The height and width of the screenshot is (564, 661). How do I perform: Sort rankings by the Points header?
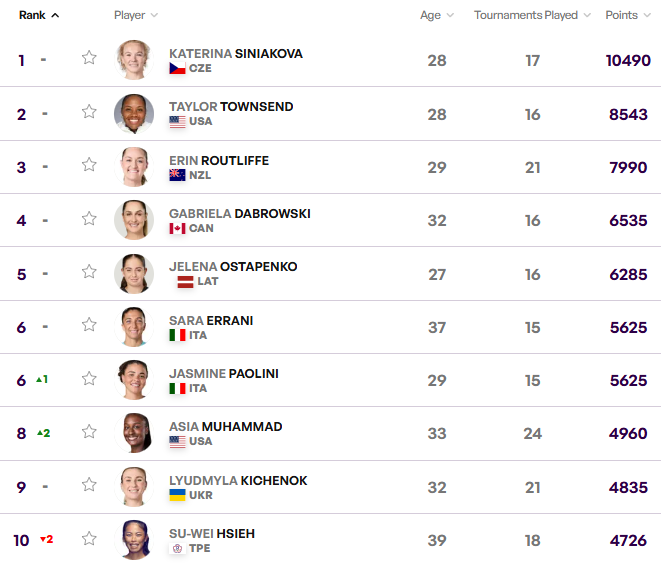point(627,15)
